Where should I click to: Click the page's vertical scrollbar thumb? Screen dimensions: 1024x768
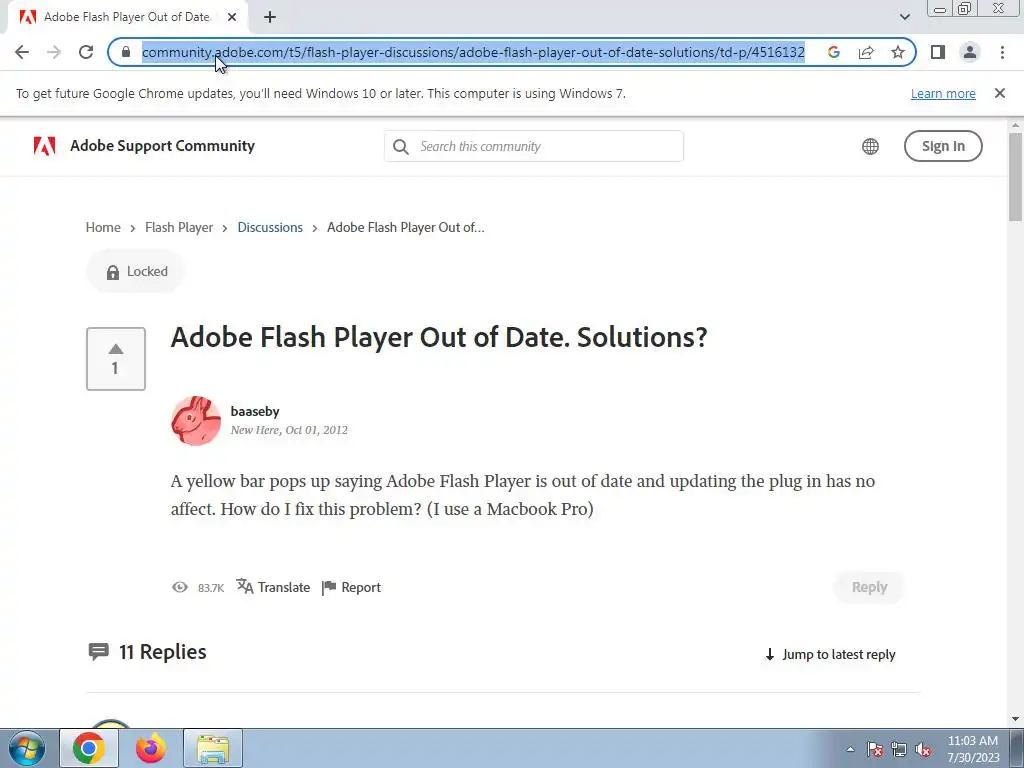coord(1016,176)
